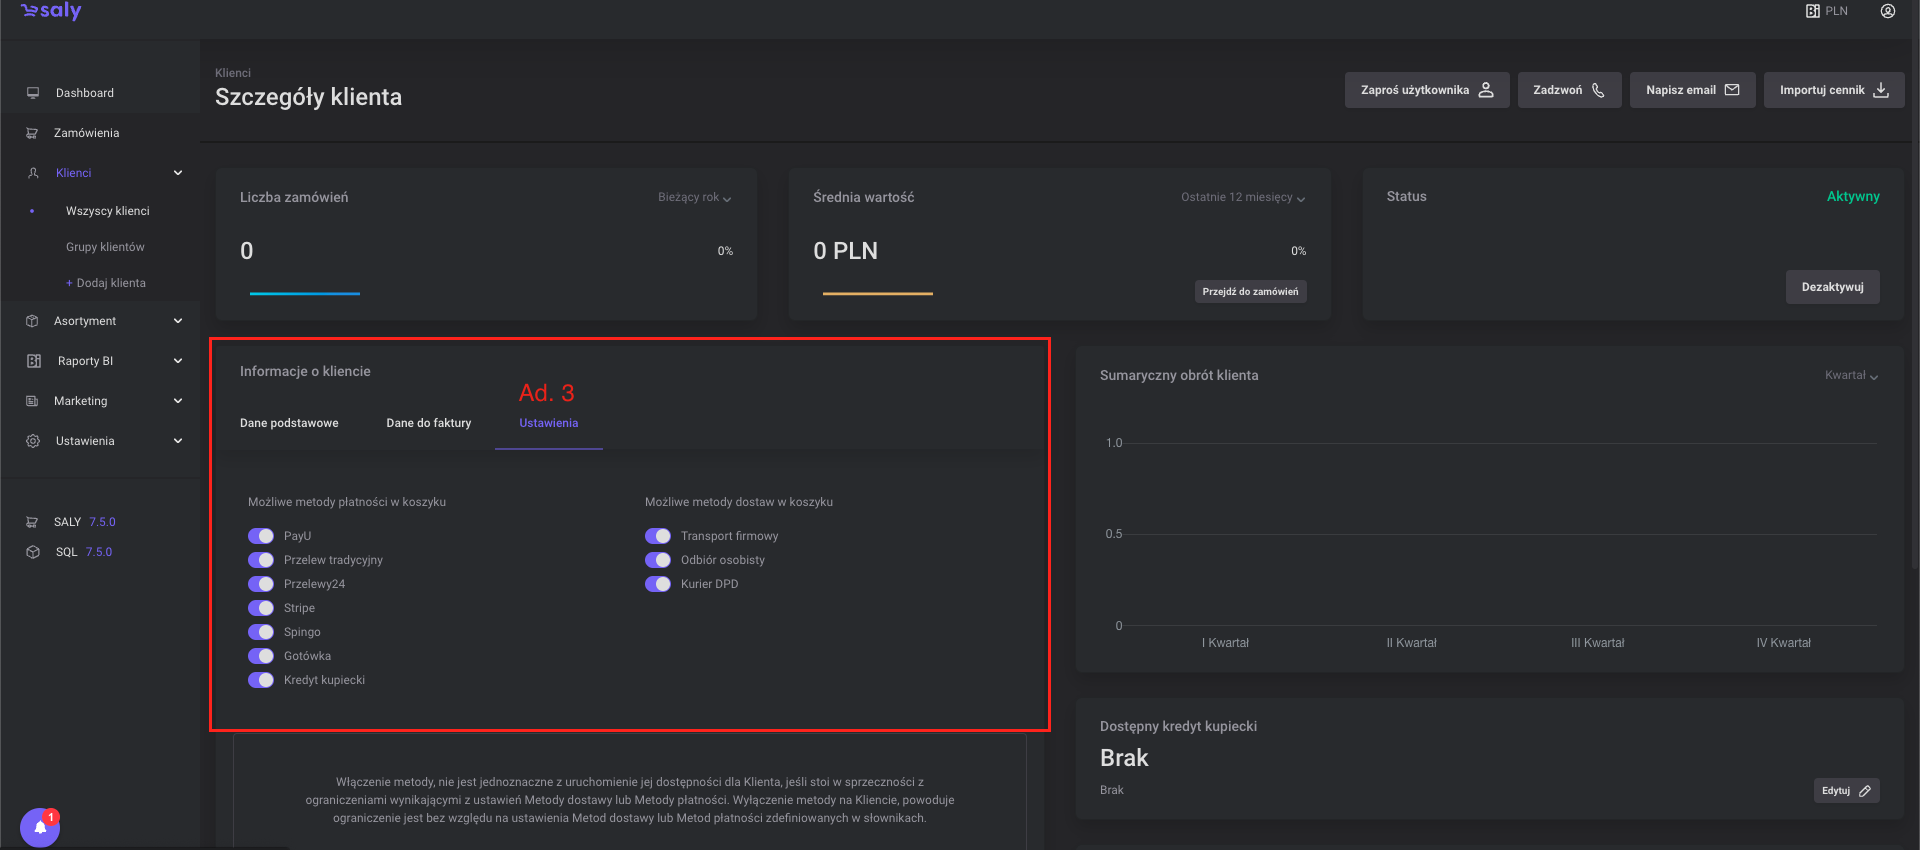This screenshot has height=850, width=1920.
Task: Expand the Ostatnie 12 miesięcy dropdown
Action: point(1242,198)
